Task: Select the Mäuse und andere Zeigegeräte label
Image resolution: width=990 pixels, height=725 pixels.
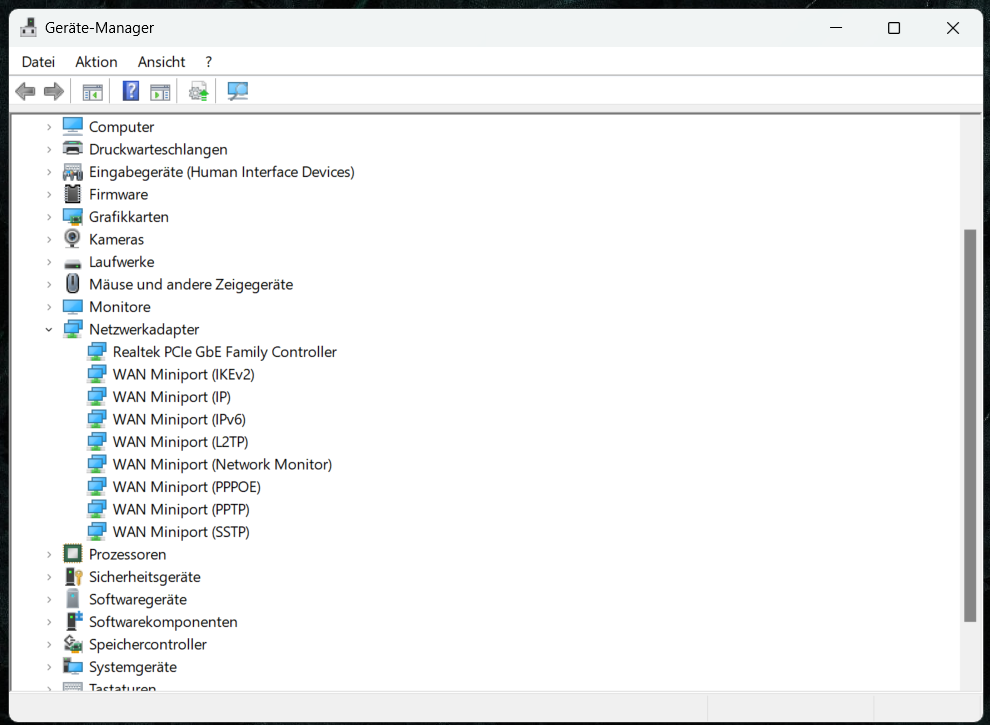Action: [191, 284]
